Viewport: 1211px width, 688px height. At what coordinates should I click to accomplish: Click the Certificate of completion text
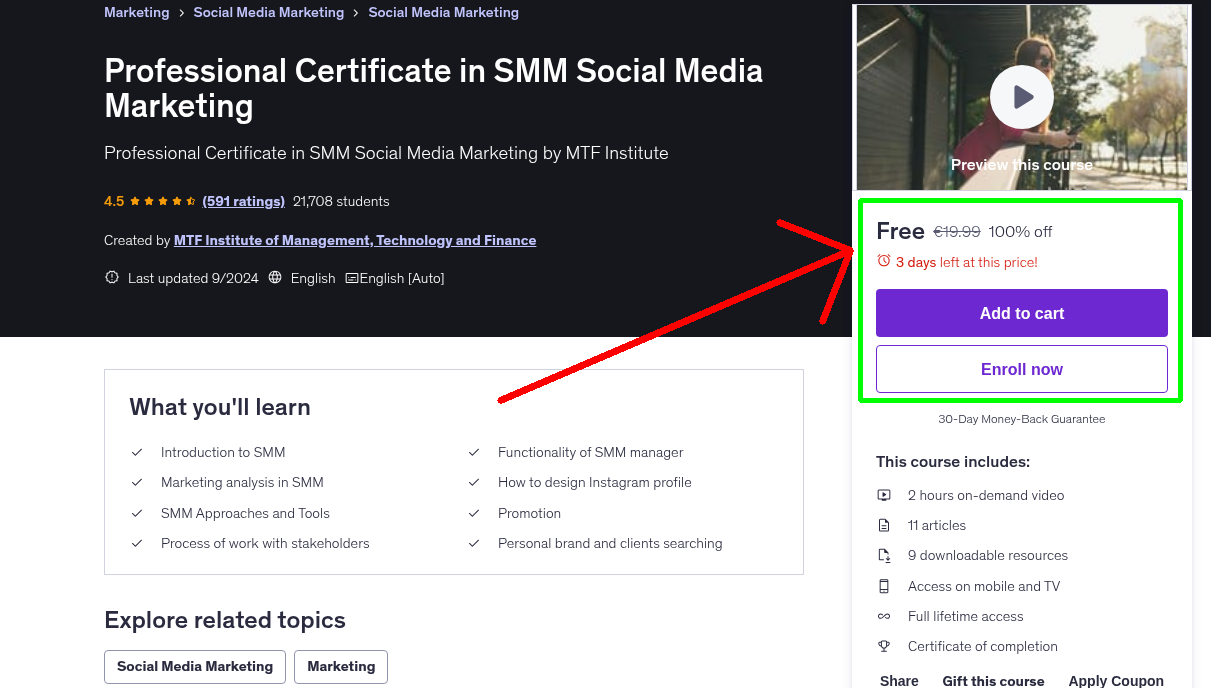tap(983, 646)
